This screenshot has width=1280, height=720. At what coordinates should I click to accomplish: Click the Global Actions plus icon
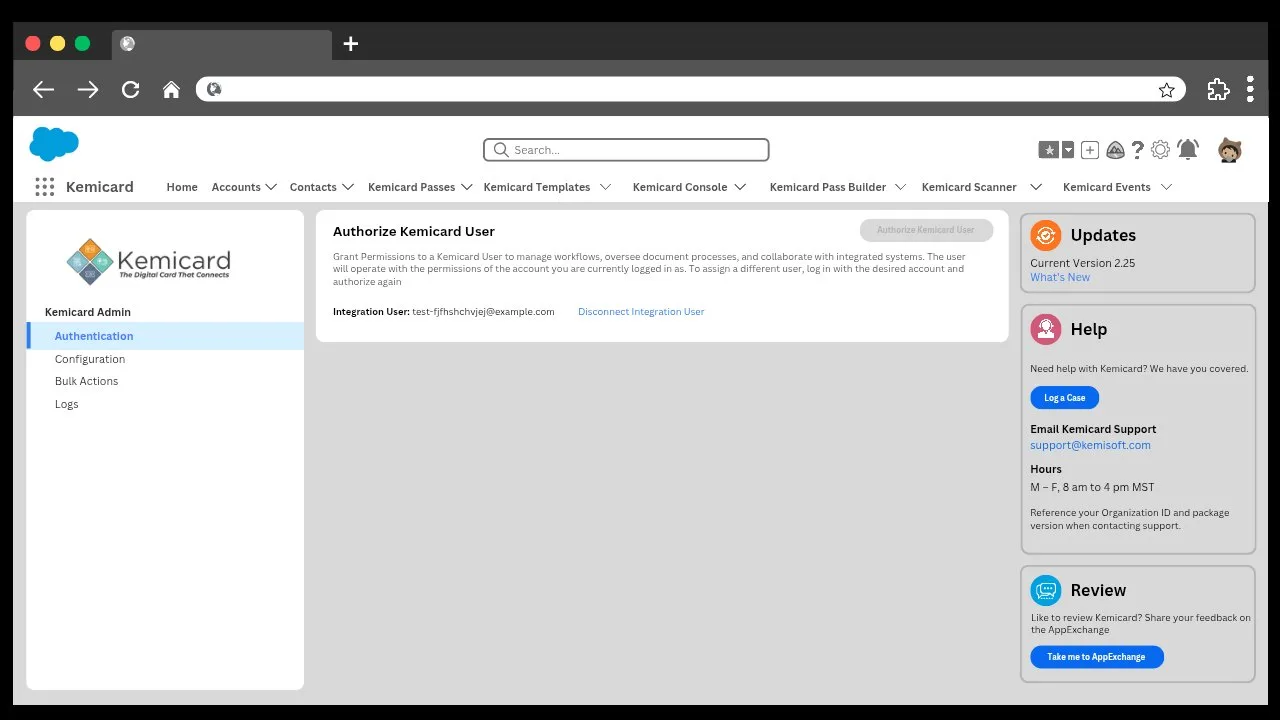1090,150
